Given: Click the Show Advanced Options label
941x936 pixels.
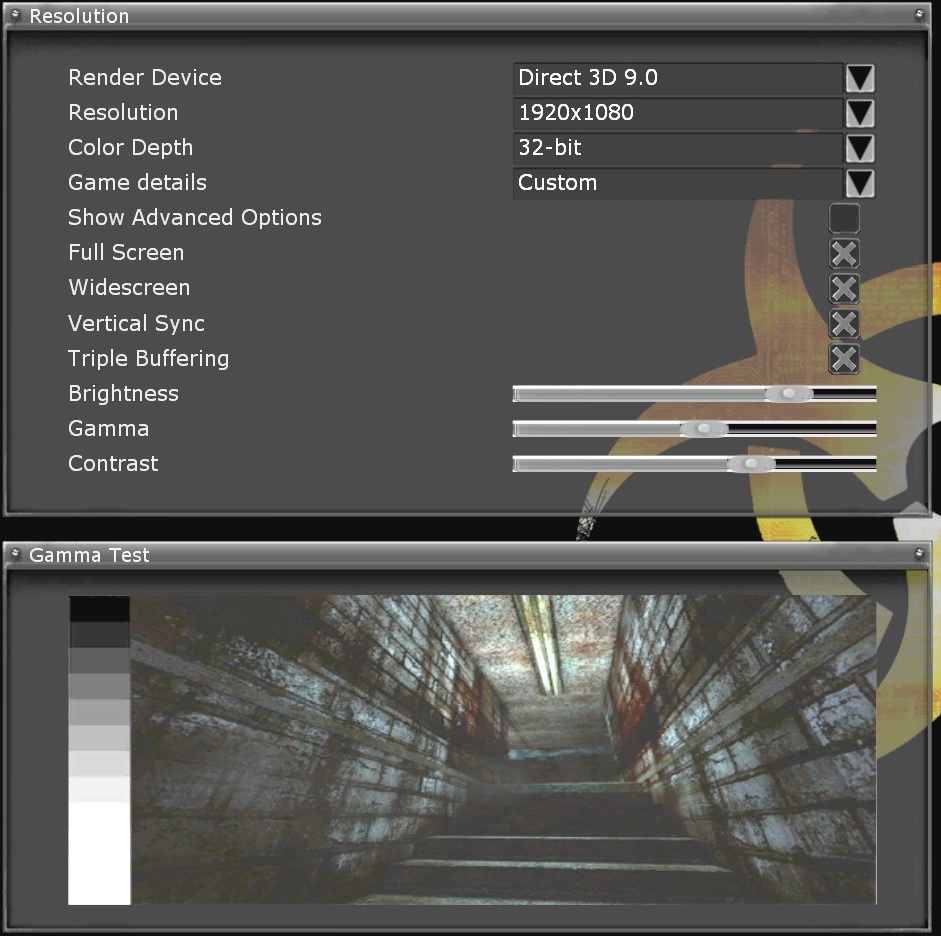Looking at the screenshot, I should click(195, 218).
